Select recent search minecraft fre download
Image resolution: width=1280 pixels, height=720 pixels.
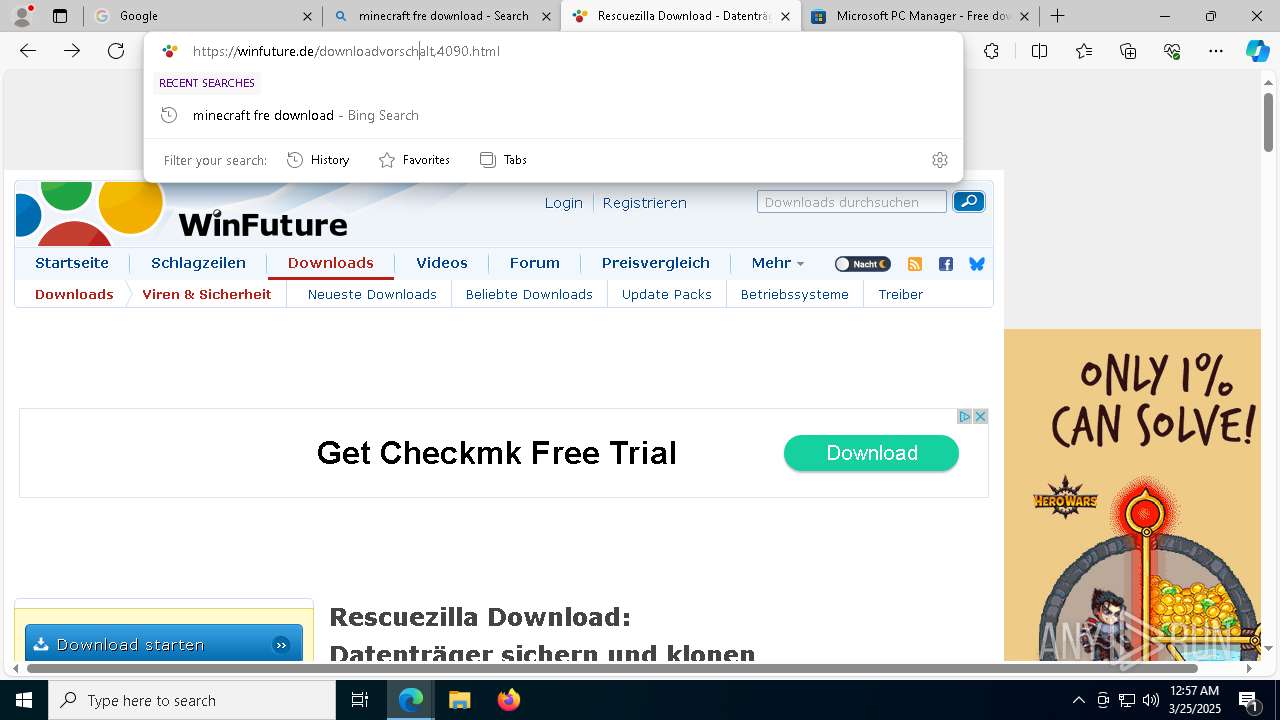tap(553, 115)
